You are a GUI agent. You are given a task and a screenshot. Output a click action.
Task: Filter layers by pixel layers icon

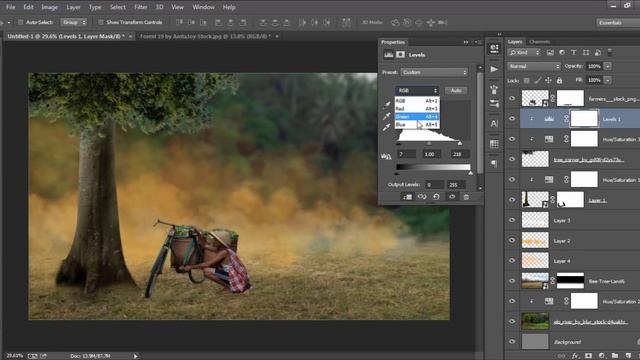coord(550,53)
